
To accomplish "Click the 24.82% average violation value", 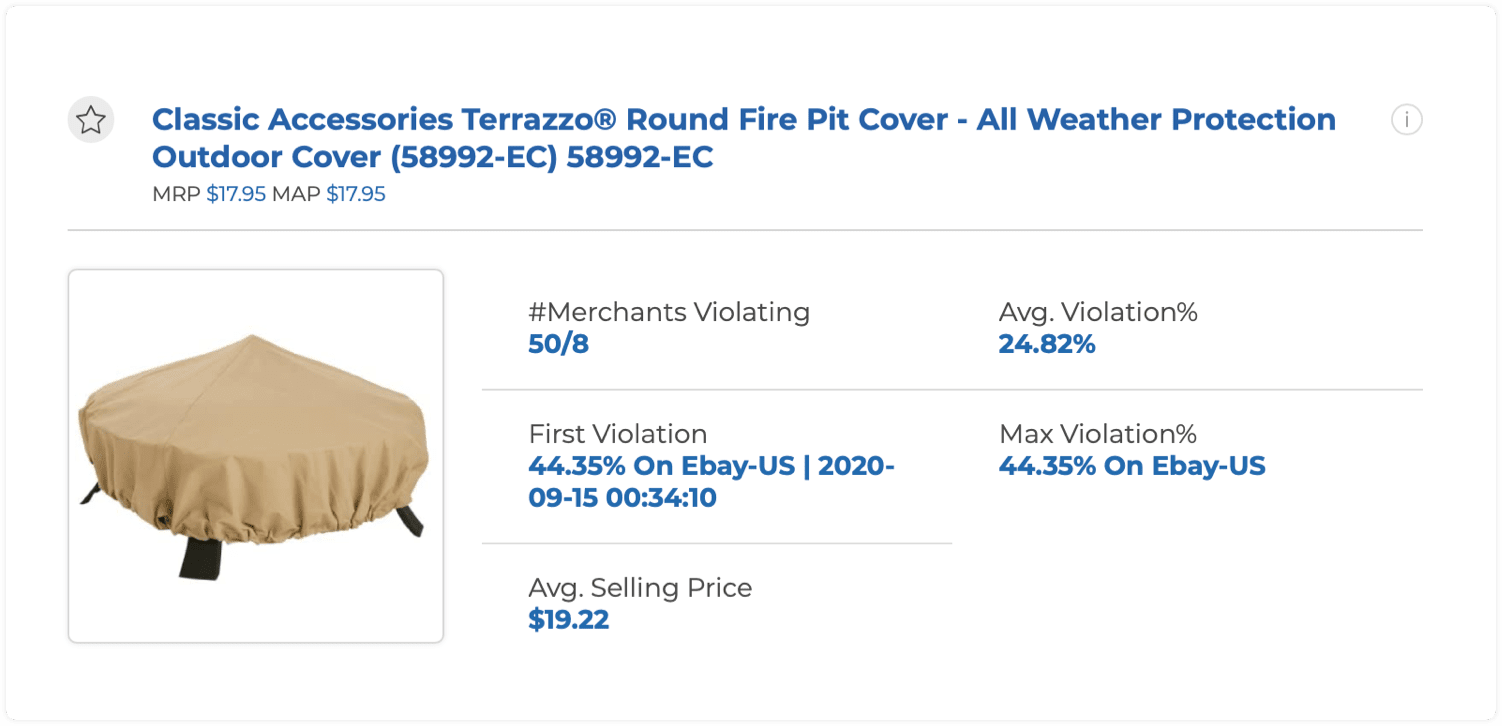I will coord(1046,345).
